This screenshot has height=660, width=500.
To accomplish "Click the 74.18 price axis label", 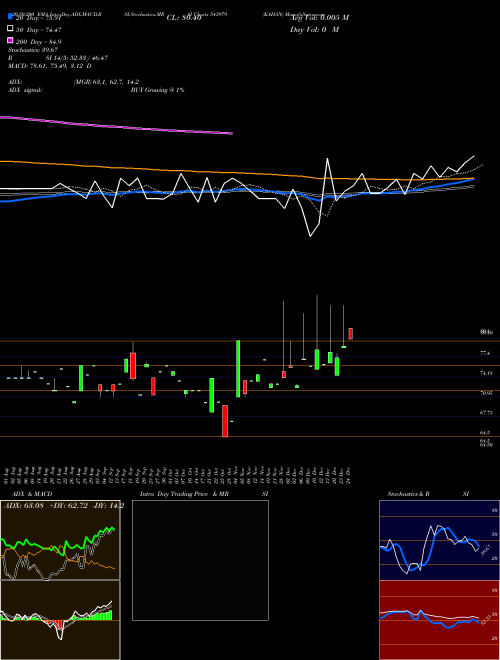I will [486, 373].
